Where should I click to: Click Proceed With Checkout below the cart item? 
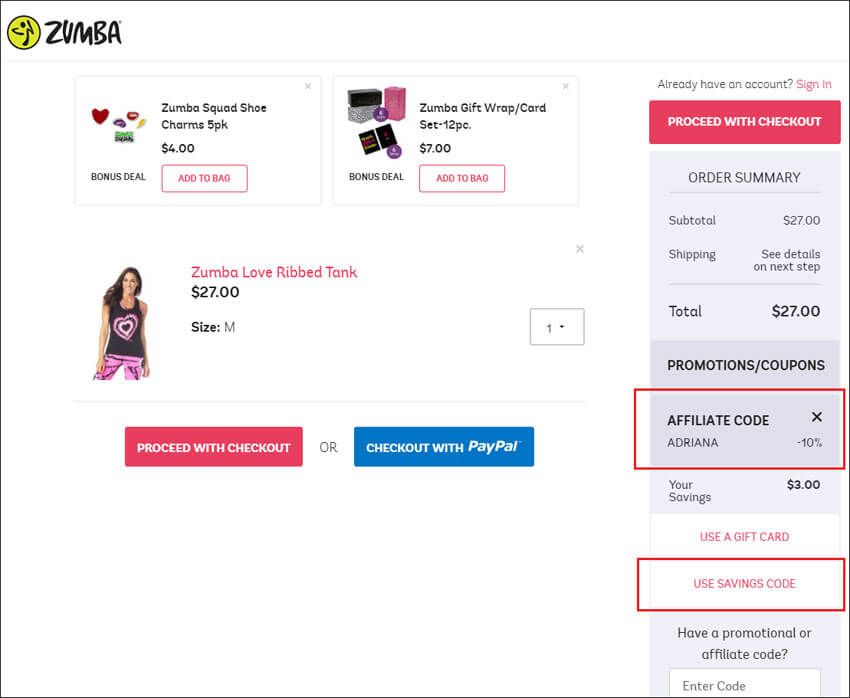pyautogui.click(x=214, y=447)
